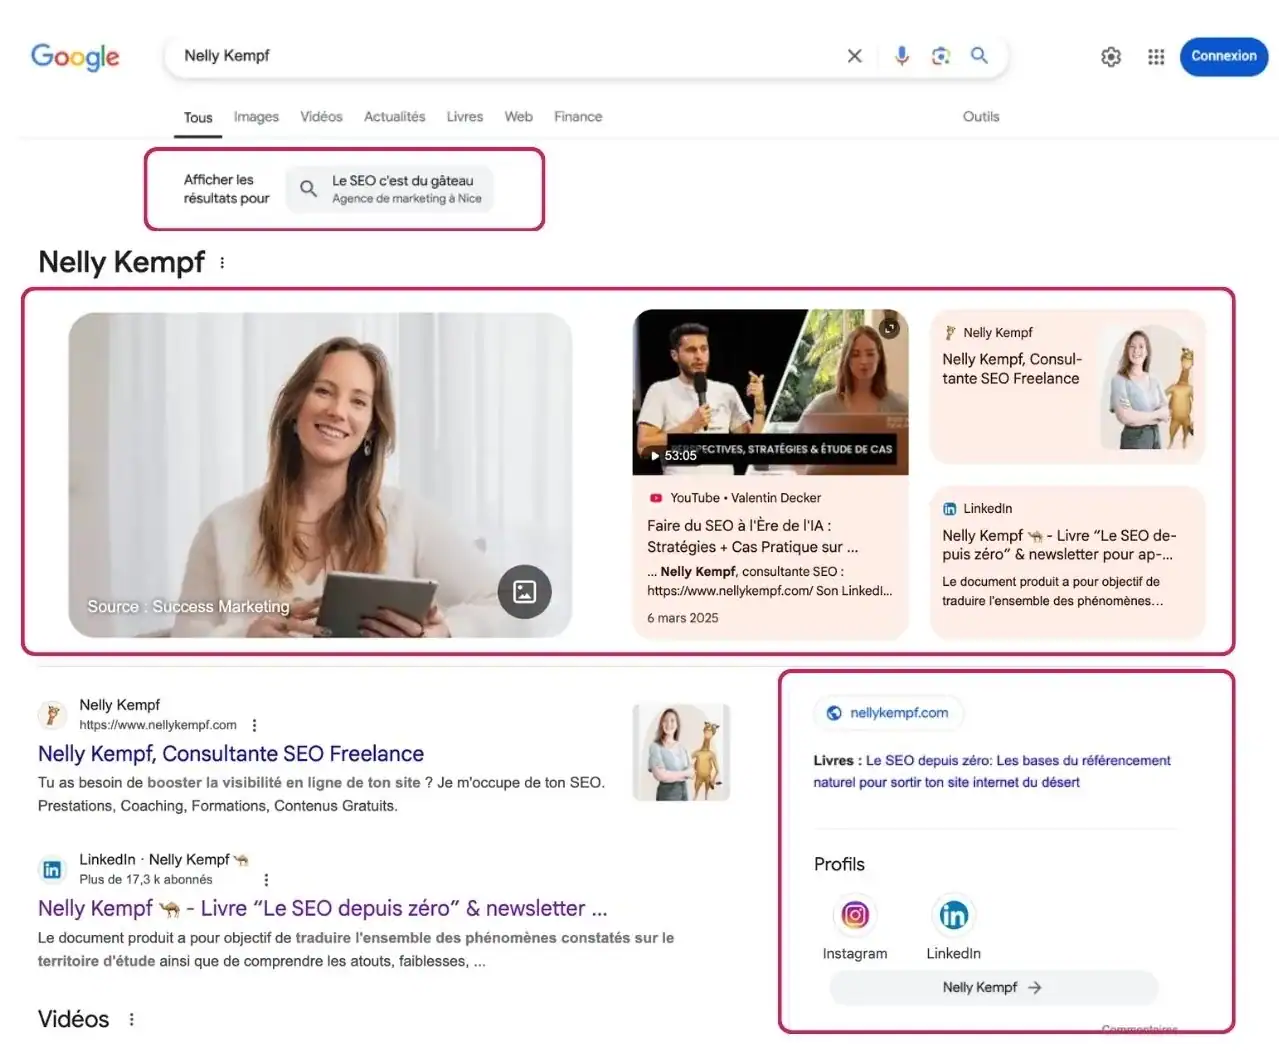Image resolution: width=1279 pixels, height=1051 pixels.
Task: Clear the search box with the X icon
Action: pos(854,56)
